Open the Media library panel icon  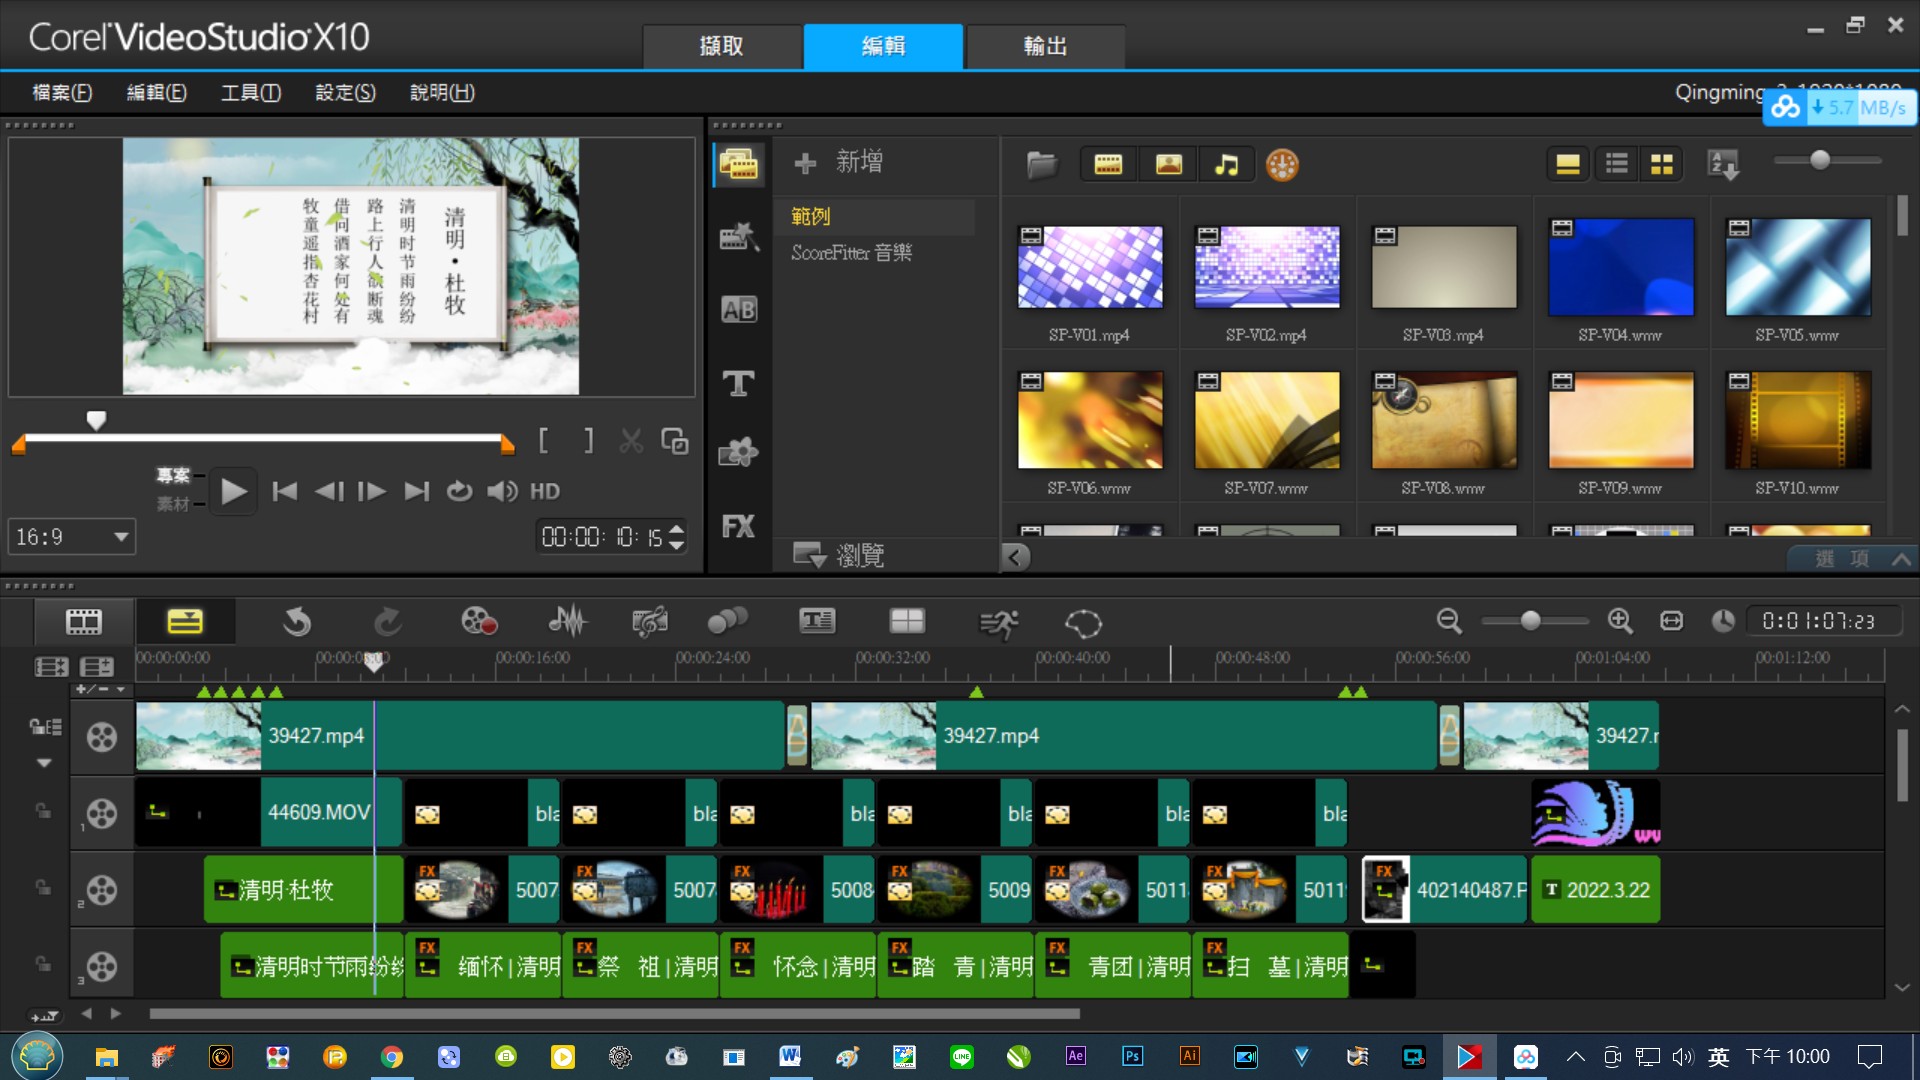(739, 164)
